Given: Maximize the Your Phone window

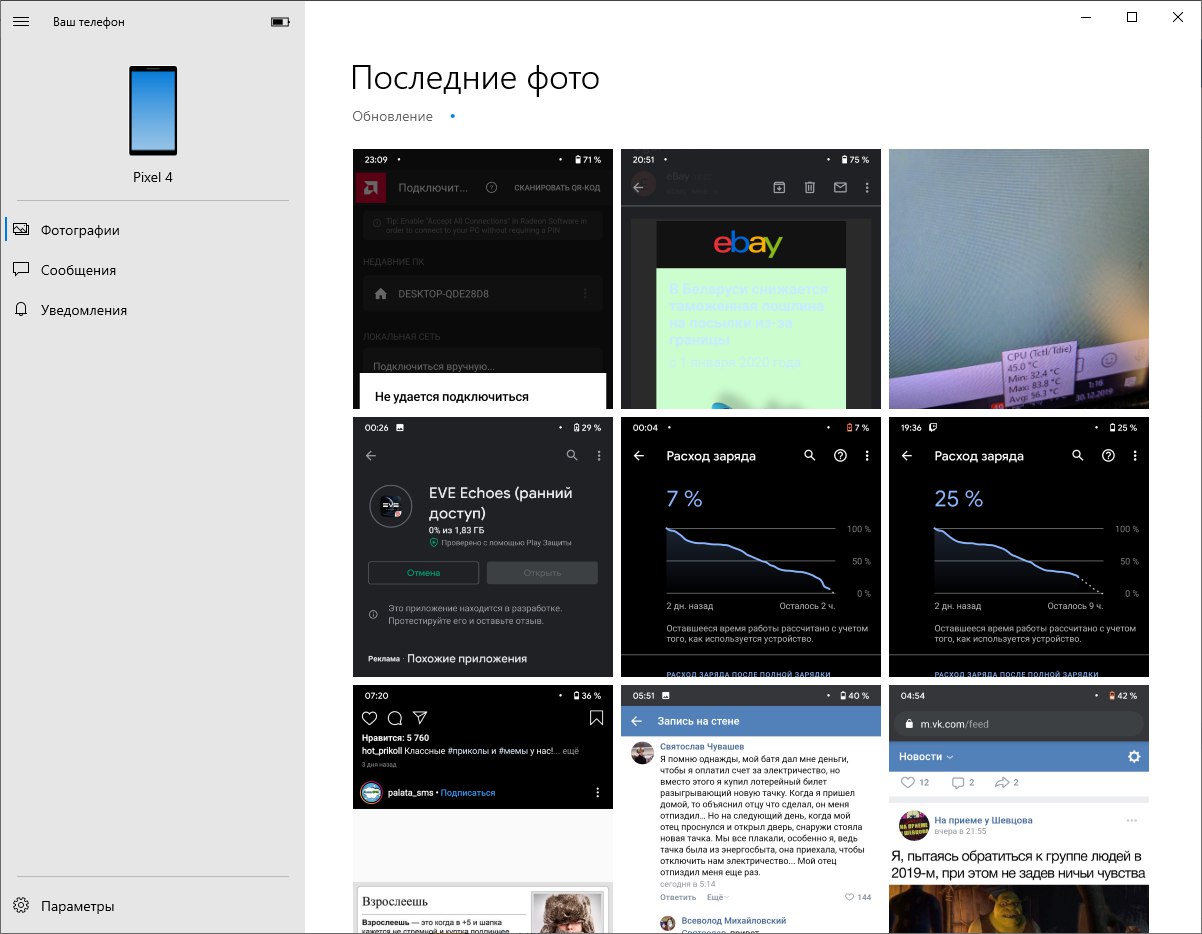Looking at the screenshot, I should click(x=1132, y=17).
